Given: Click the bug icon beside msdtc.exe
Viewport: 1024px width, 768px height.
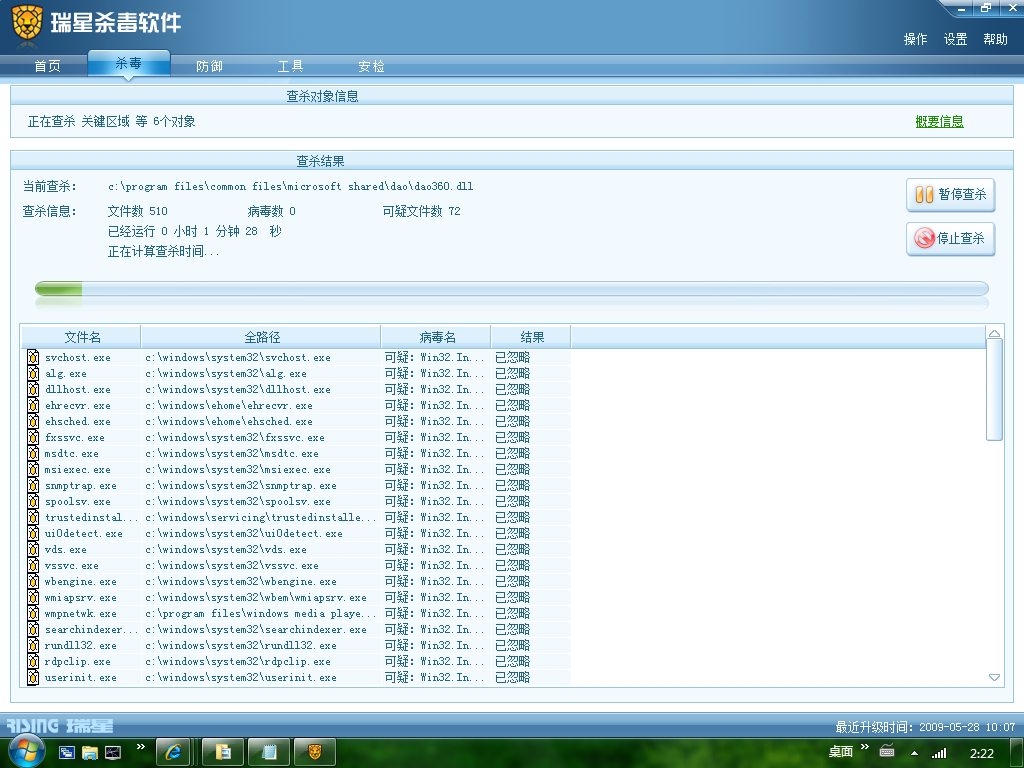Looking at the screenshot, I should 33,453.
